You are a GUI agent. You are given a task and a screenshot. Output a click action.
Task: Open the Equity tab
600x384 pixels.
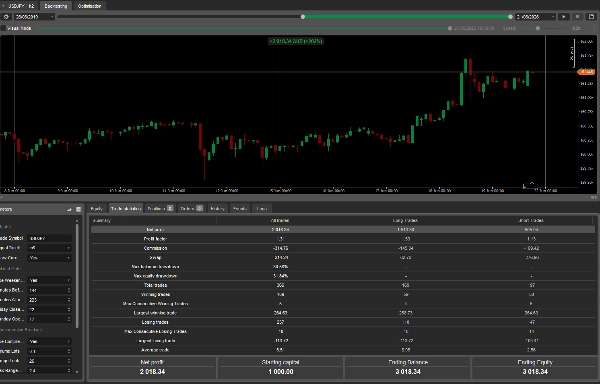pos(97,208)
